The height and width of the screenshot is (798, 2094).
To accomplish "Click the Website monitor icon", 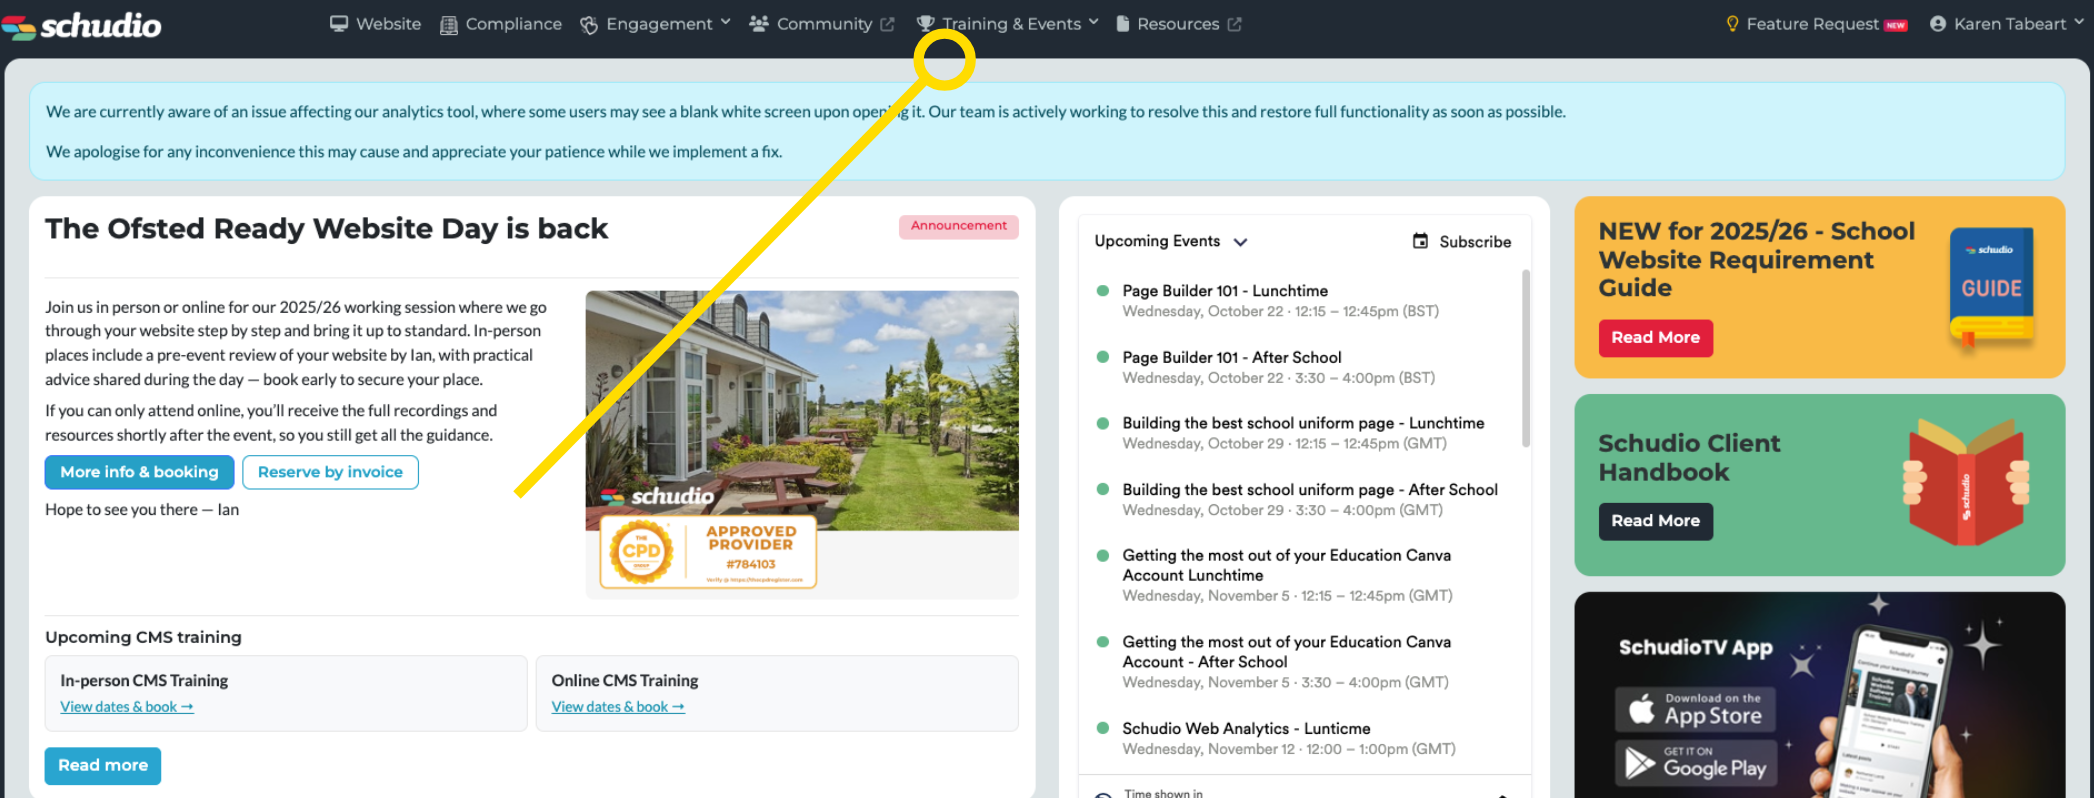I will [x=339, y=24].
